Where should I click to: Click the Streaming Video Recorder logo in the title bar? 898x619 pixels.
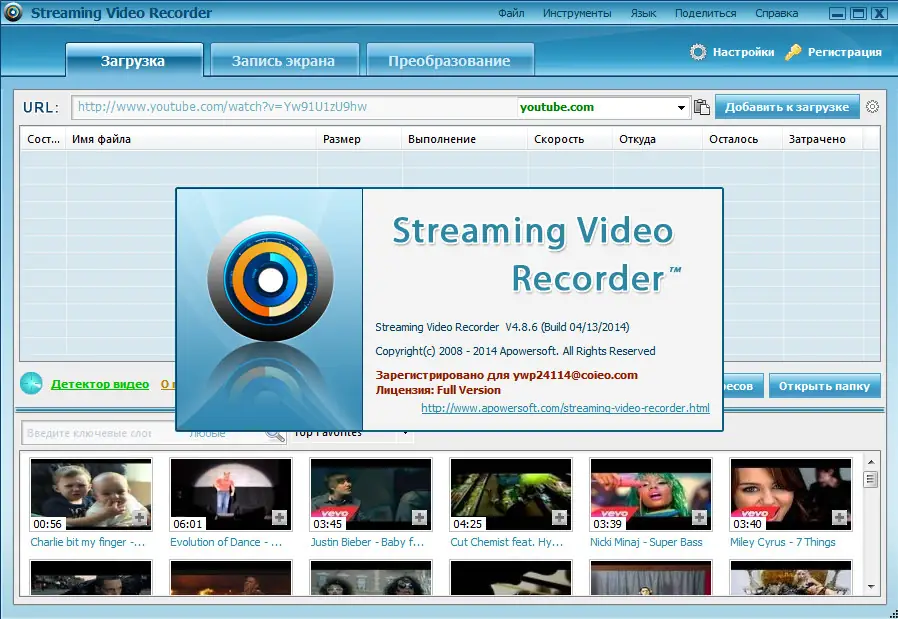click(13, 13)
